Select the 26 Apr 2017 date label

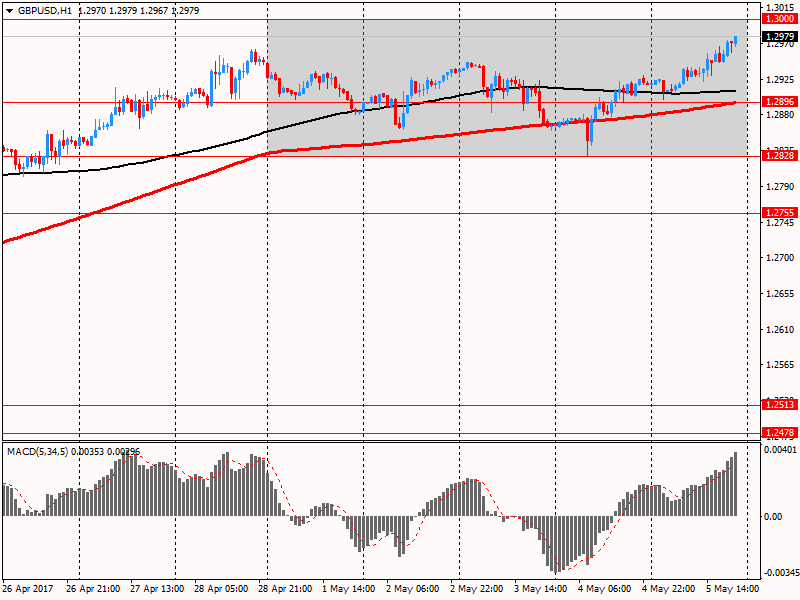pos(28,589)
